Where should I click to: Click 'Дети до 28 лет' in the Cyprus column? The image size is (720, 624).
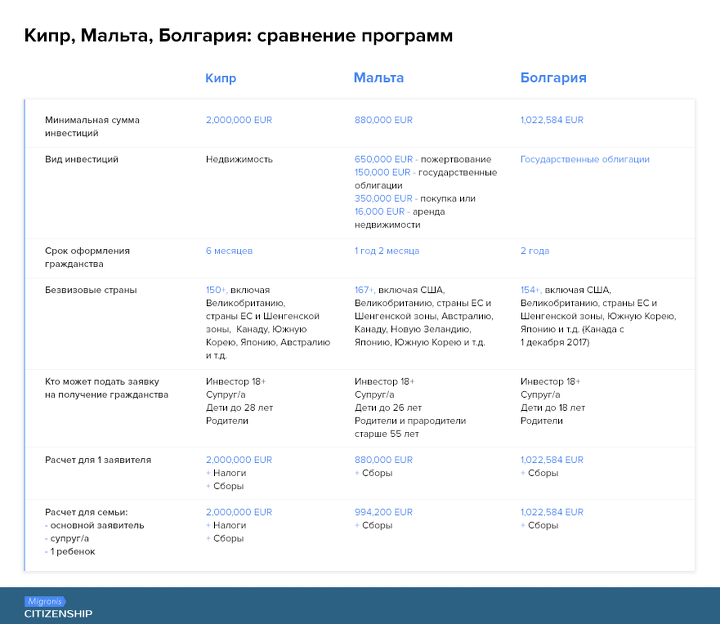[239, 408]
